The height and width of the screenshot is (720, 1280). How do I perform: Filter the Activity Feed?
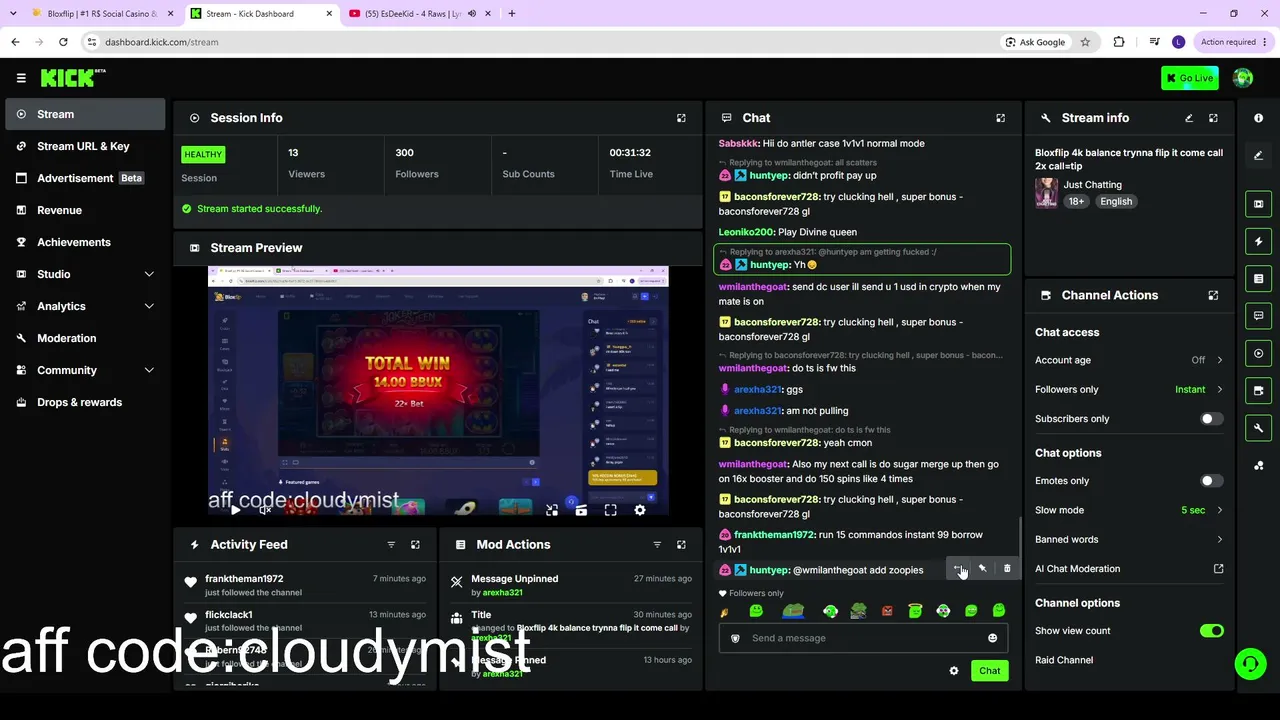391,545
